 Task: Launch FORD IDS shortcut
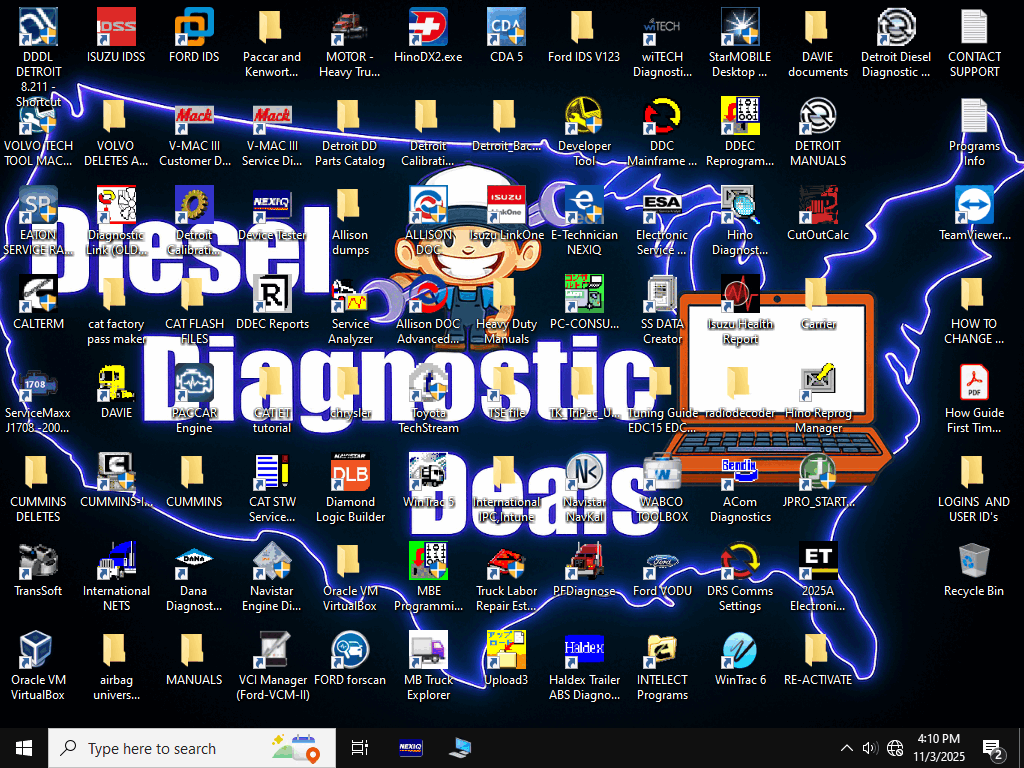(x=194, y=28)
